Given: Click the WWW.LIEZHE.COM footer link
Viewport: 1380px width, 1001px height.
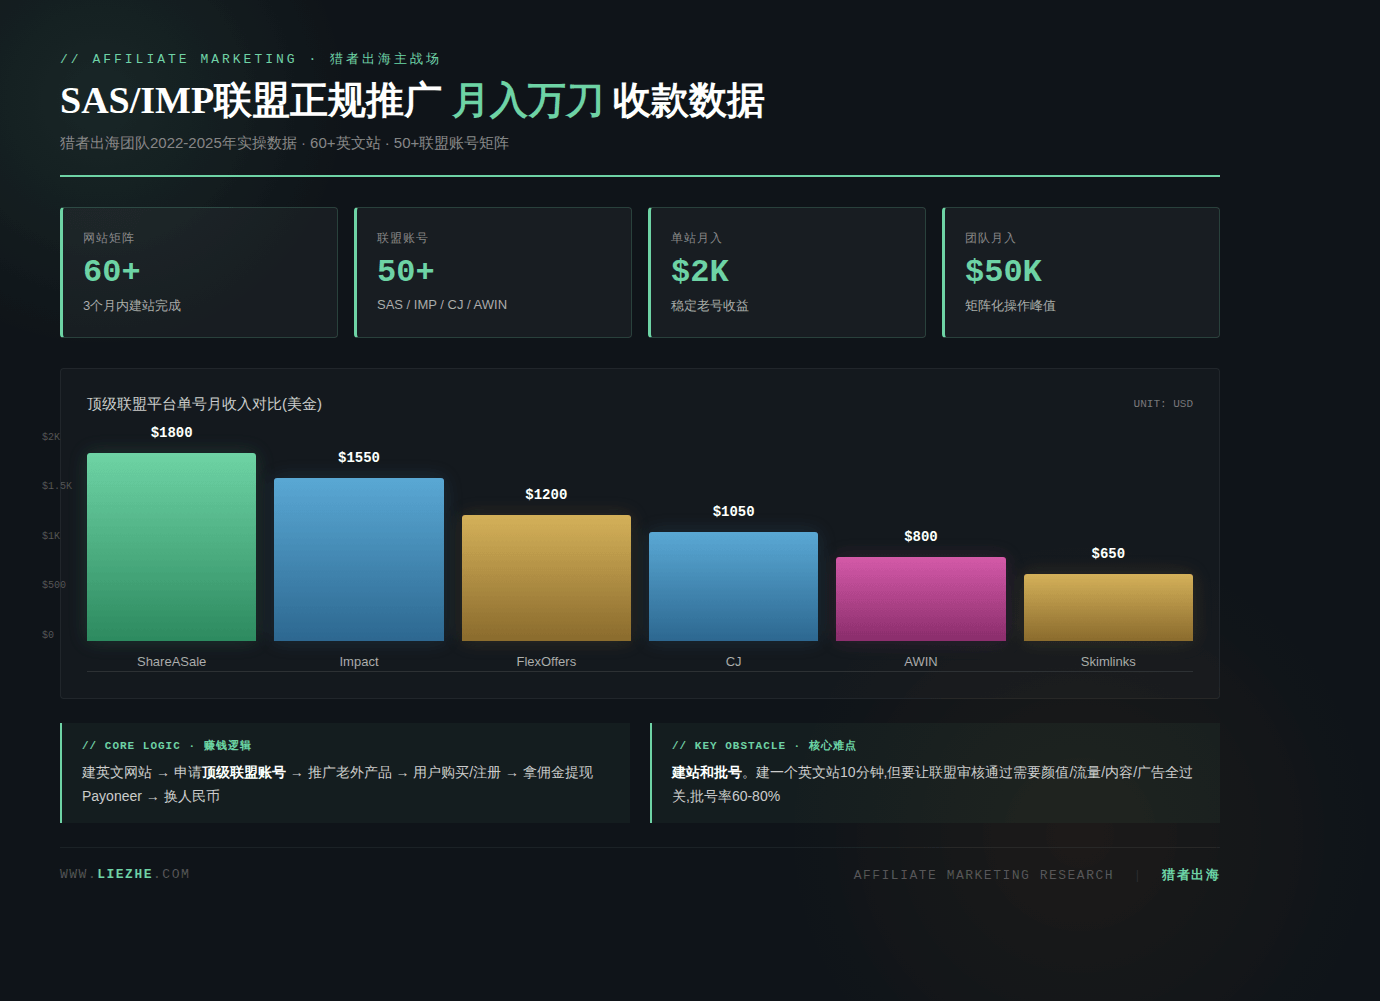Looking at the screenshot, I should [125, 874].
